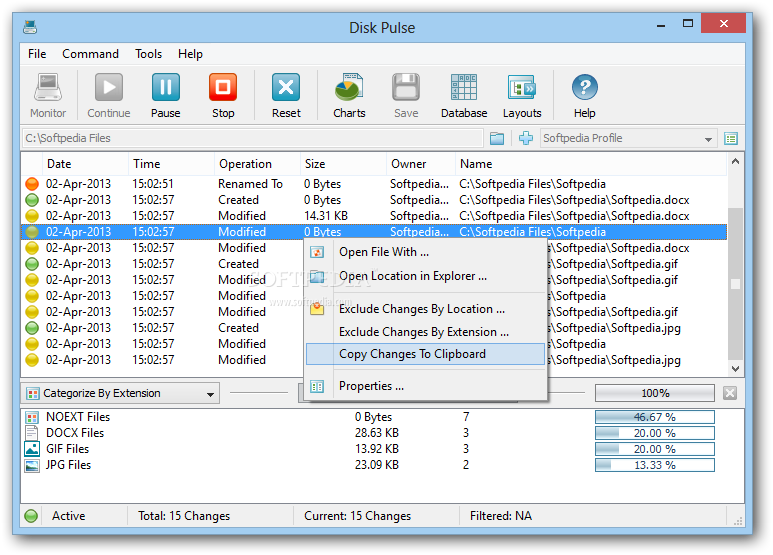
Task: Expand the Softpedia Profile dropdown
Action: (708, 139)
